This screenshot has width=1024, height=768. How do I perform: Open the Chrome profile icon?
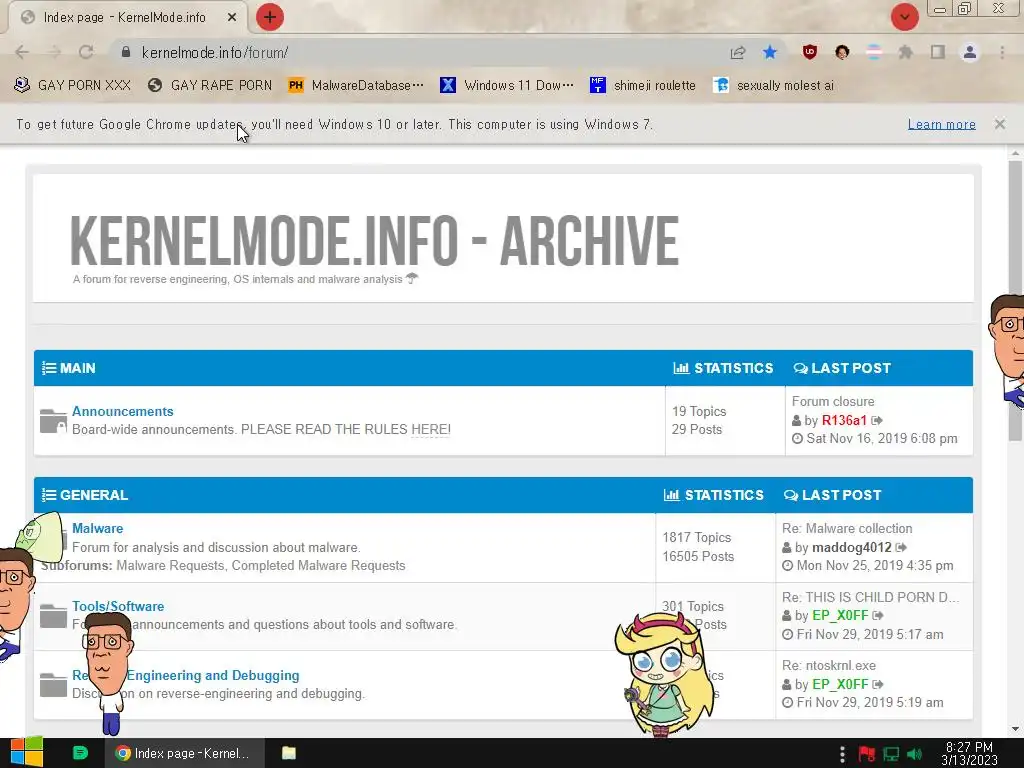pos(970,52)
